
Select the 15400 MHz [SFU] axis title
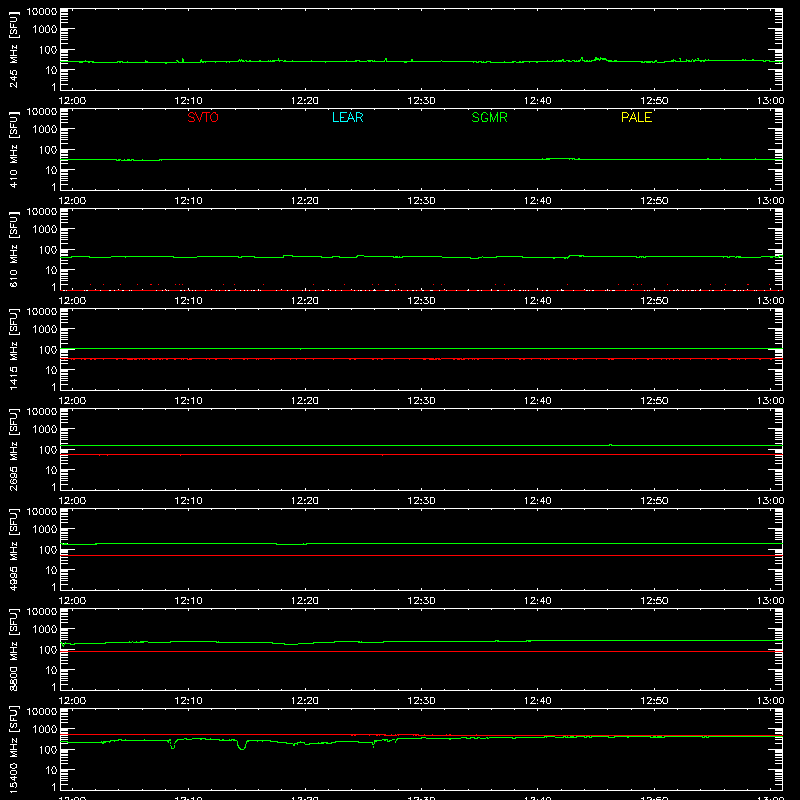[14, 749]
